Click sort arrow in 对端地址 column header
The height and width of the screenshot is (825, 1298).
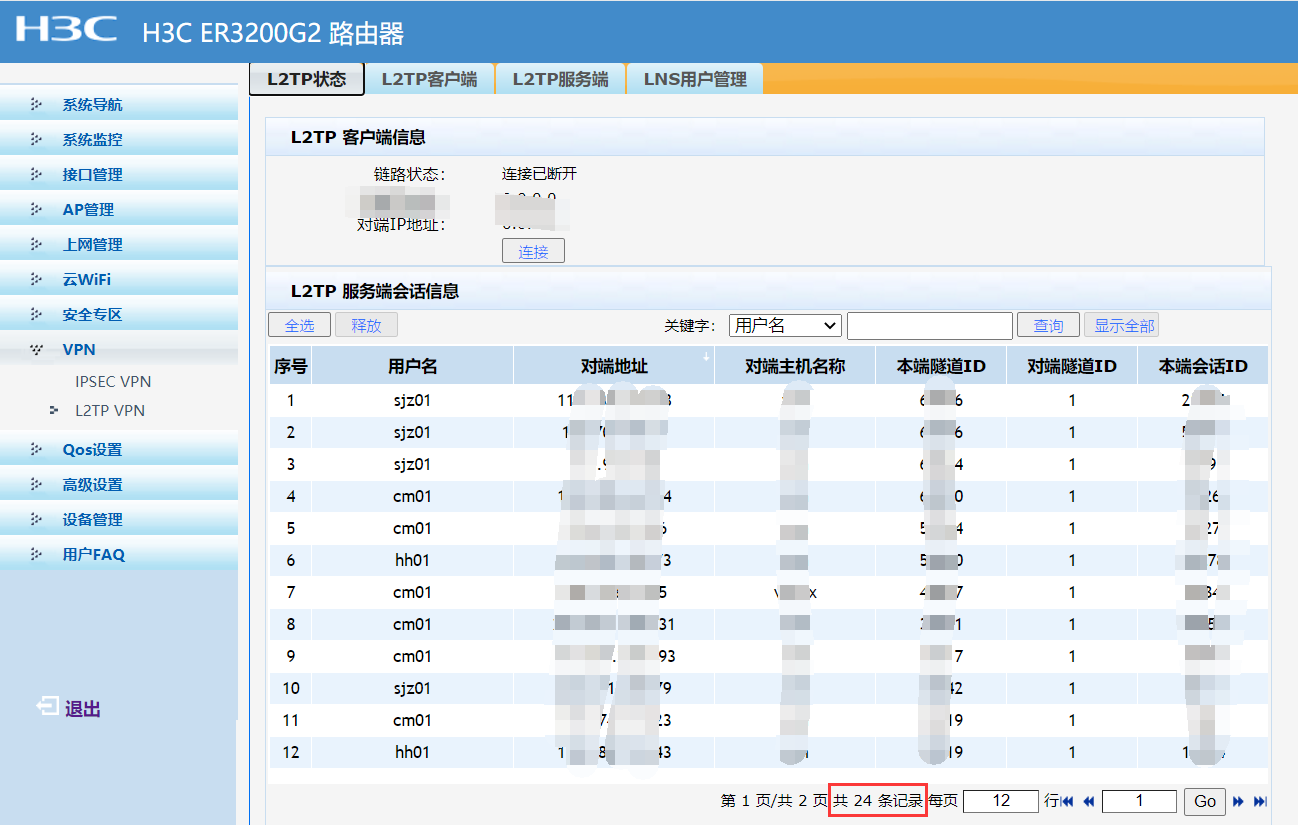pos(707,357)
